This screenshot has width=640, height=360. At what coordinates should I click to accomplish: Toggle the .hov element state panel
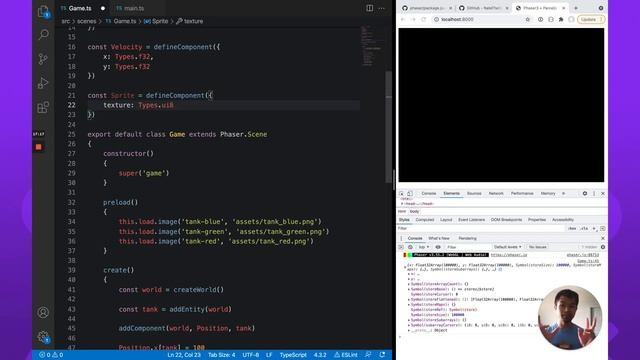click(572, 229)
